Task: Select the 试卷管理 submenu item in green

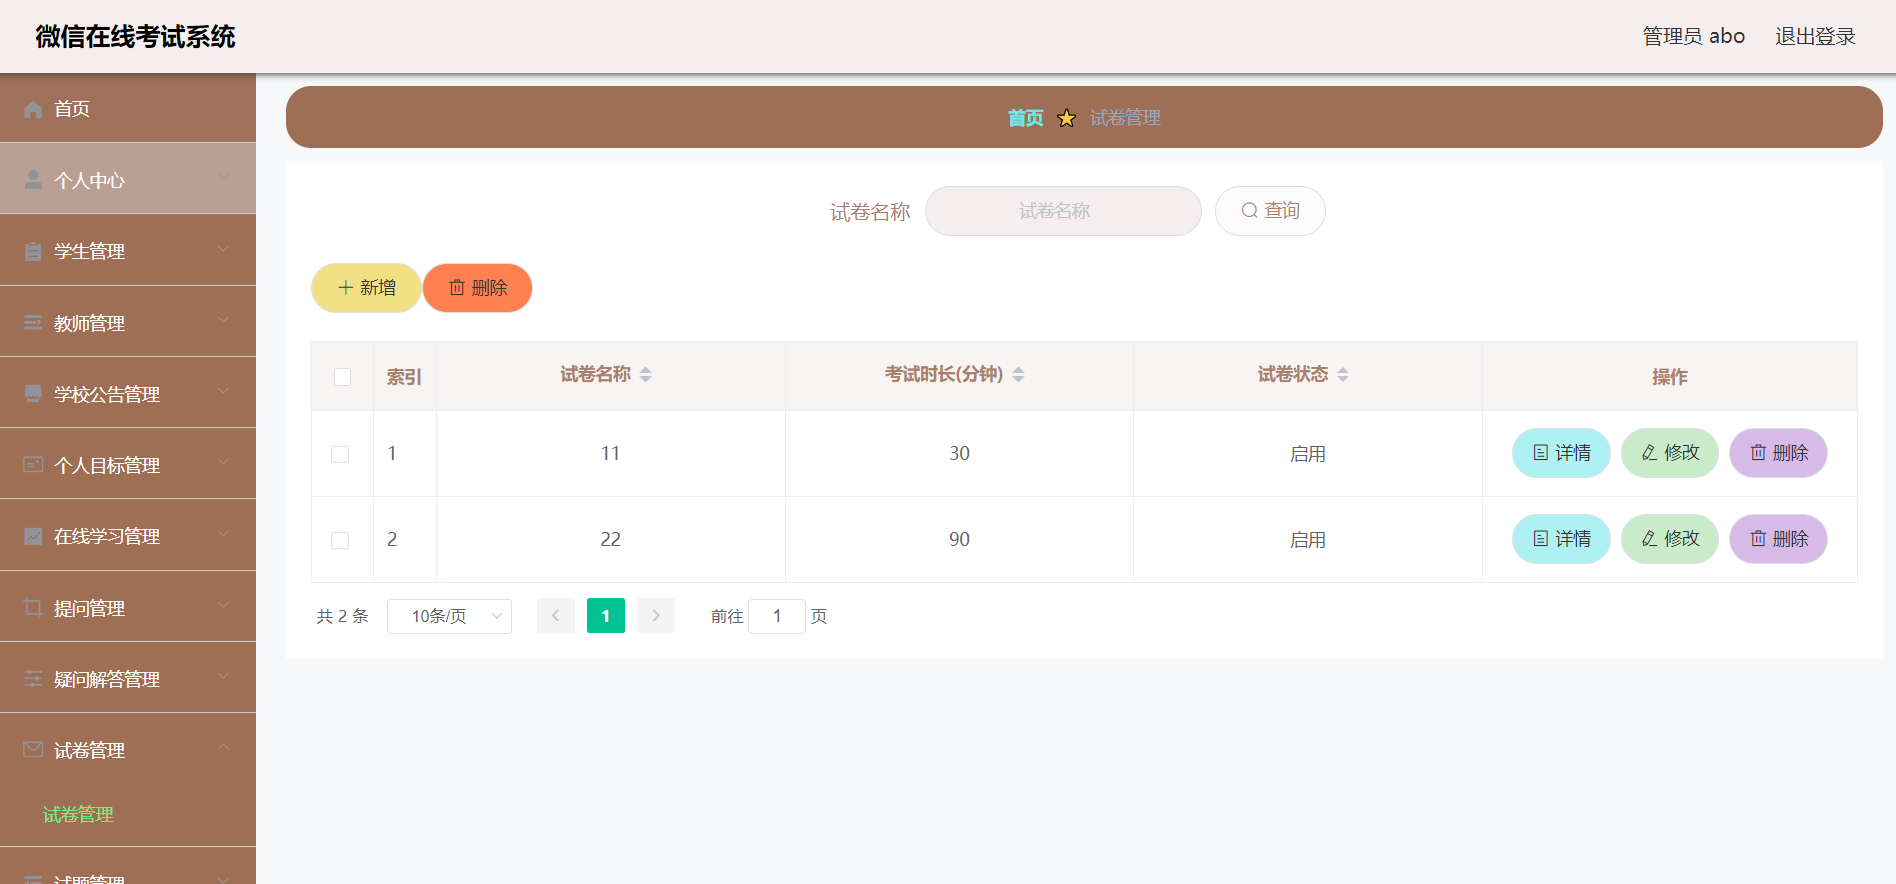Action: 78,814
